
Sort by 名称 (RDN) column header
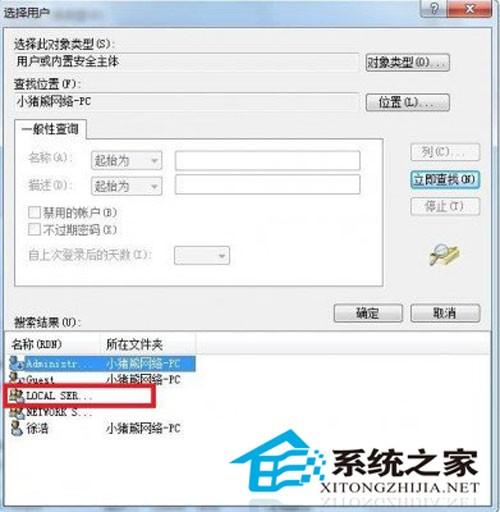[x=53, y=344]
